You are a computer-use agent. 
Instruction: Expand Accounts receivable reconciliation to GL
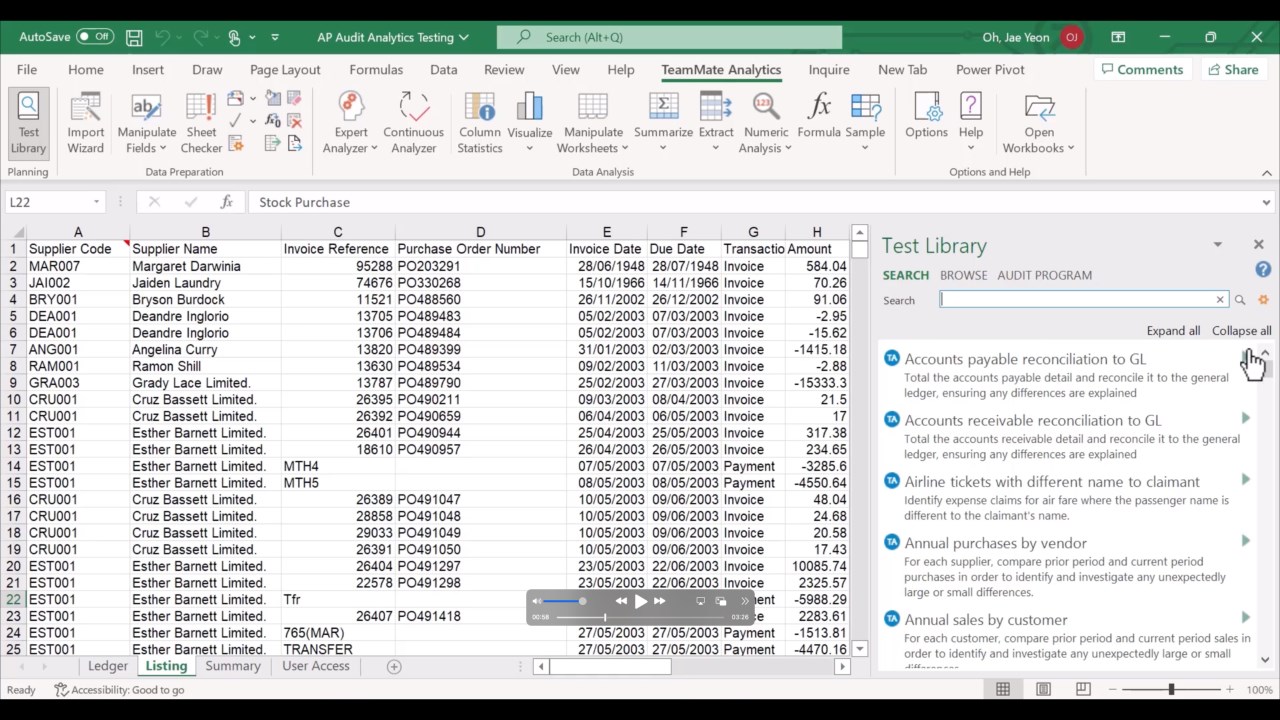click(1246, 418)
